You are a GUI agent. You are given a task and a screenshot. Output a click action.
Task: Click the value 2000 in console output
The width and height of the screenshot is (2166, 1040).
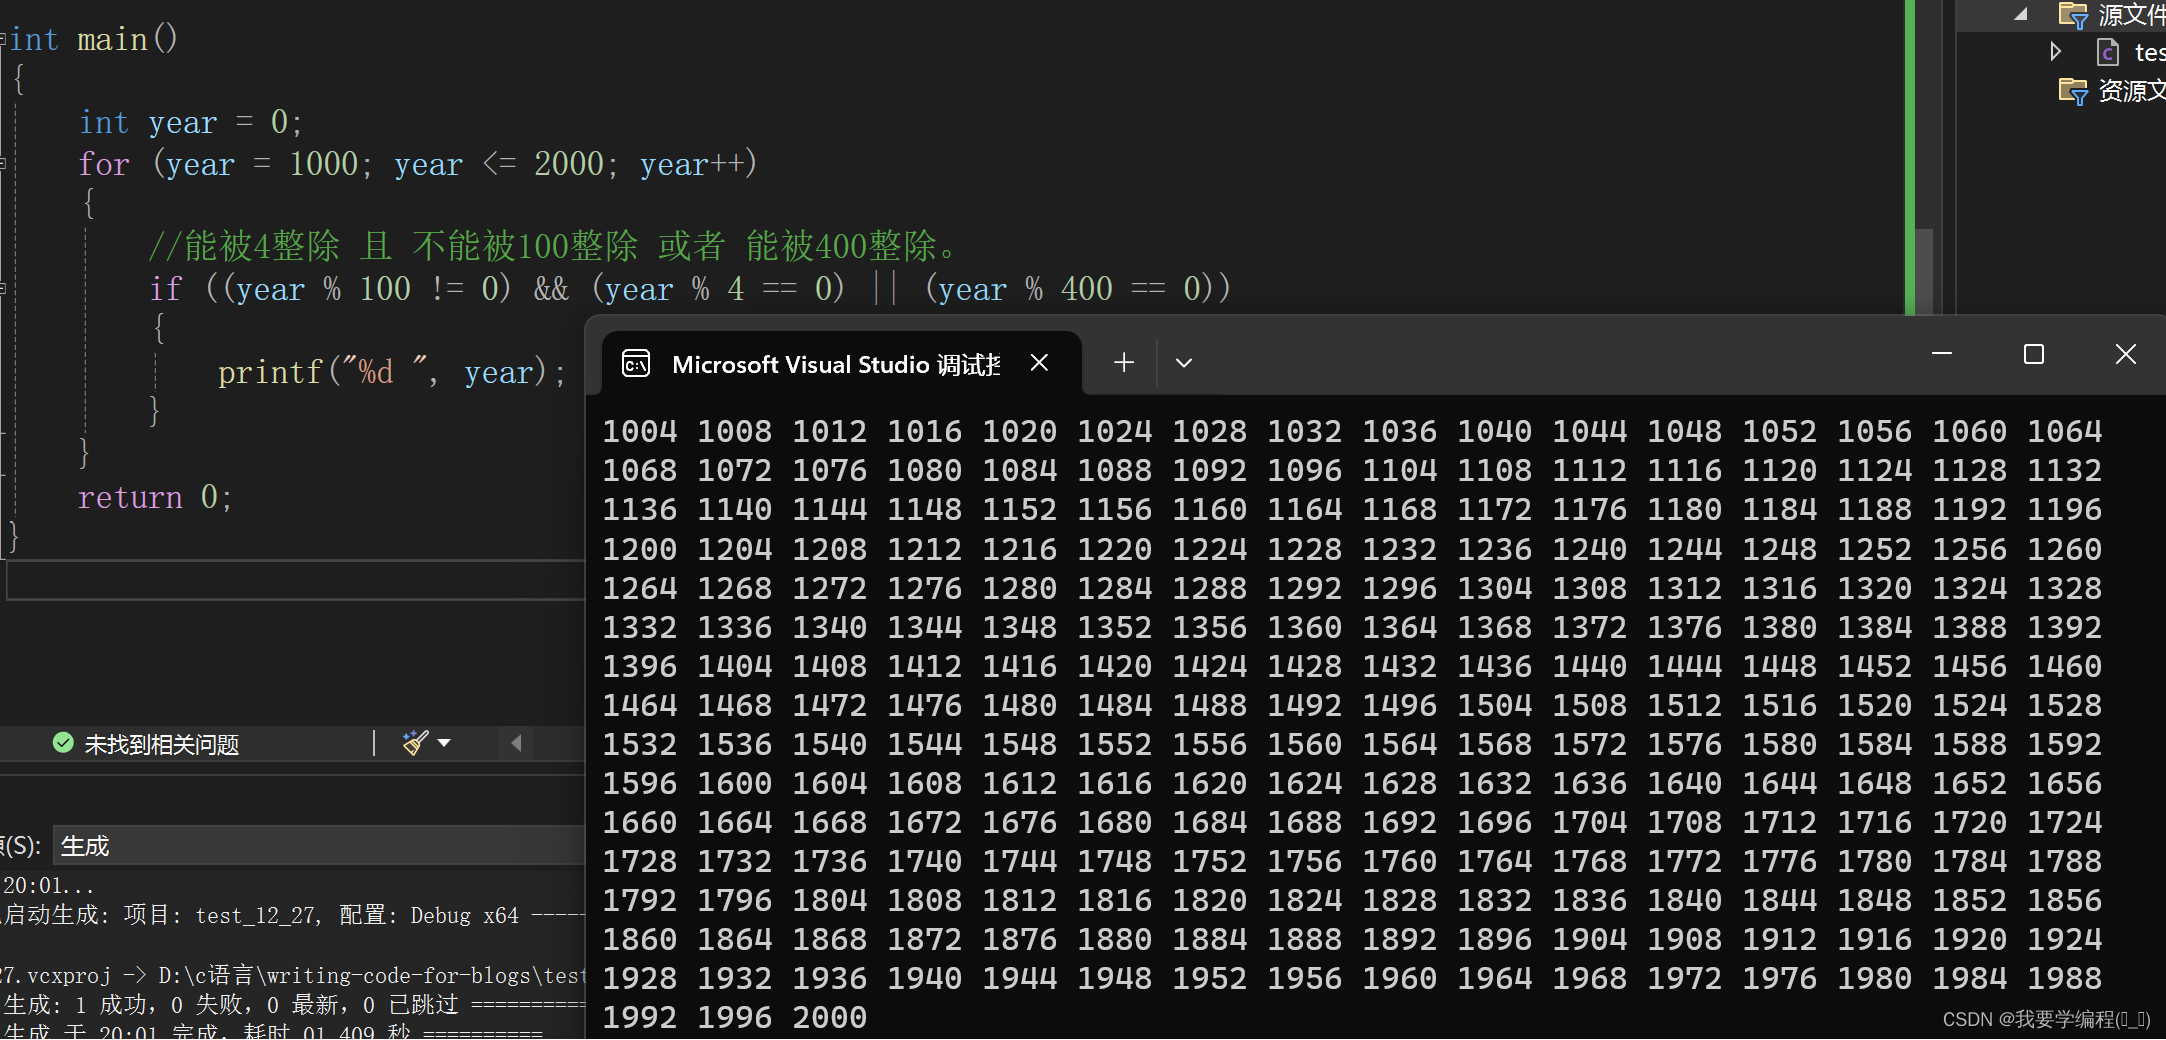829,1017
